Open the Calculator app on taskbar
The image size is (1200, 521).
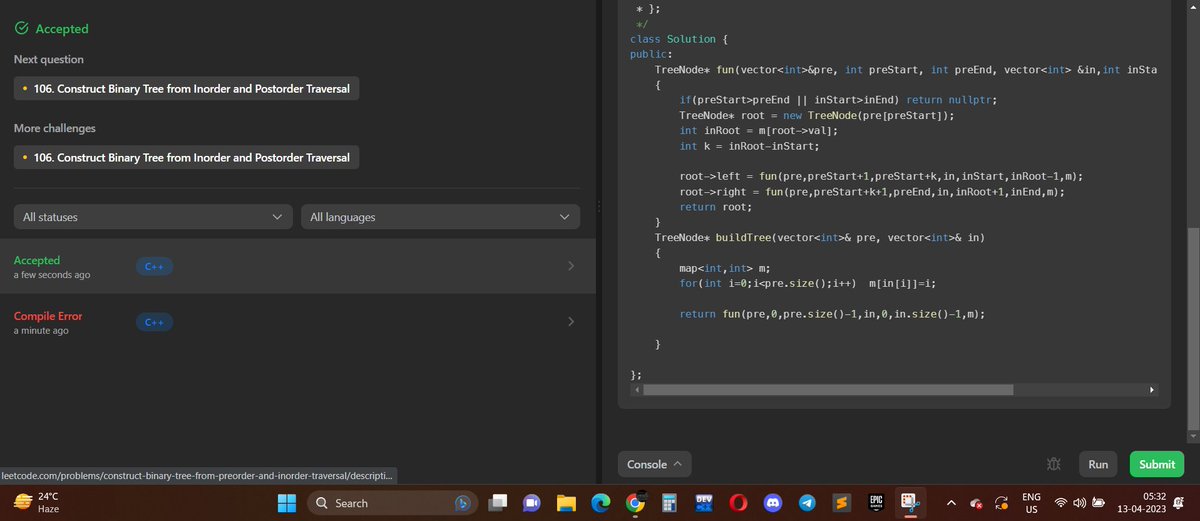669,503
